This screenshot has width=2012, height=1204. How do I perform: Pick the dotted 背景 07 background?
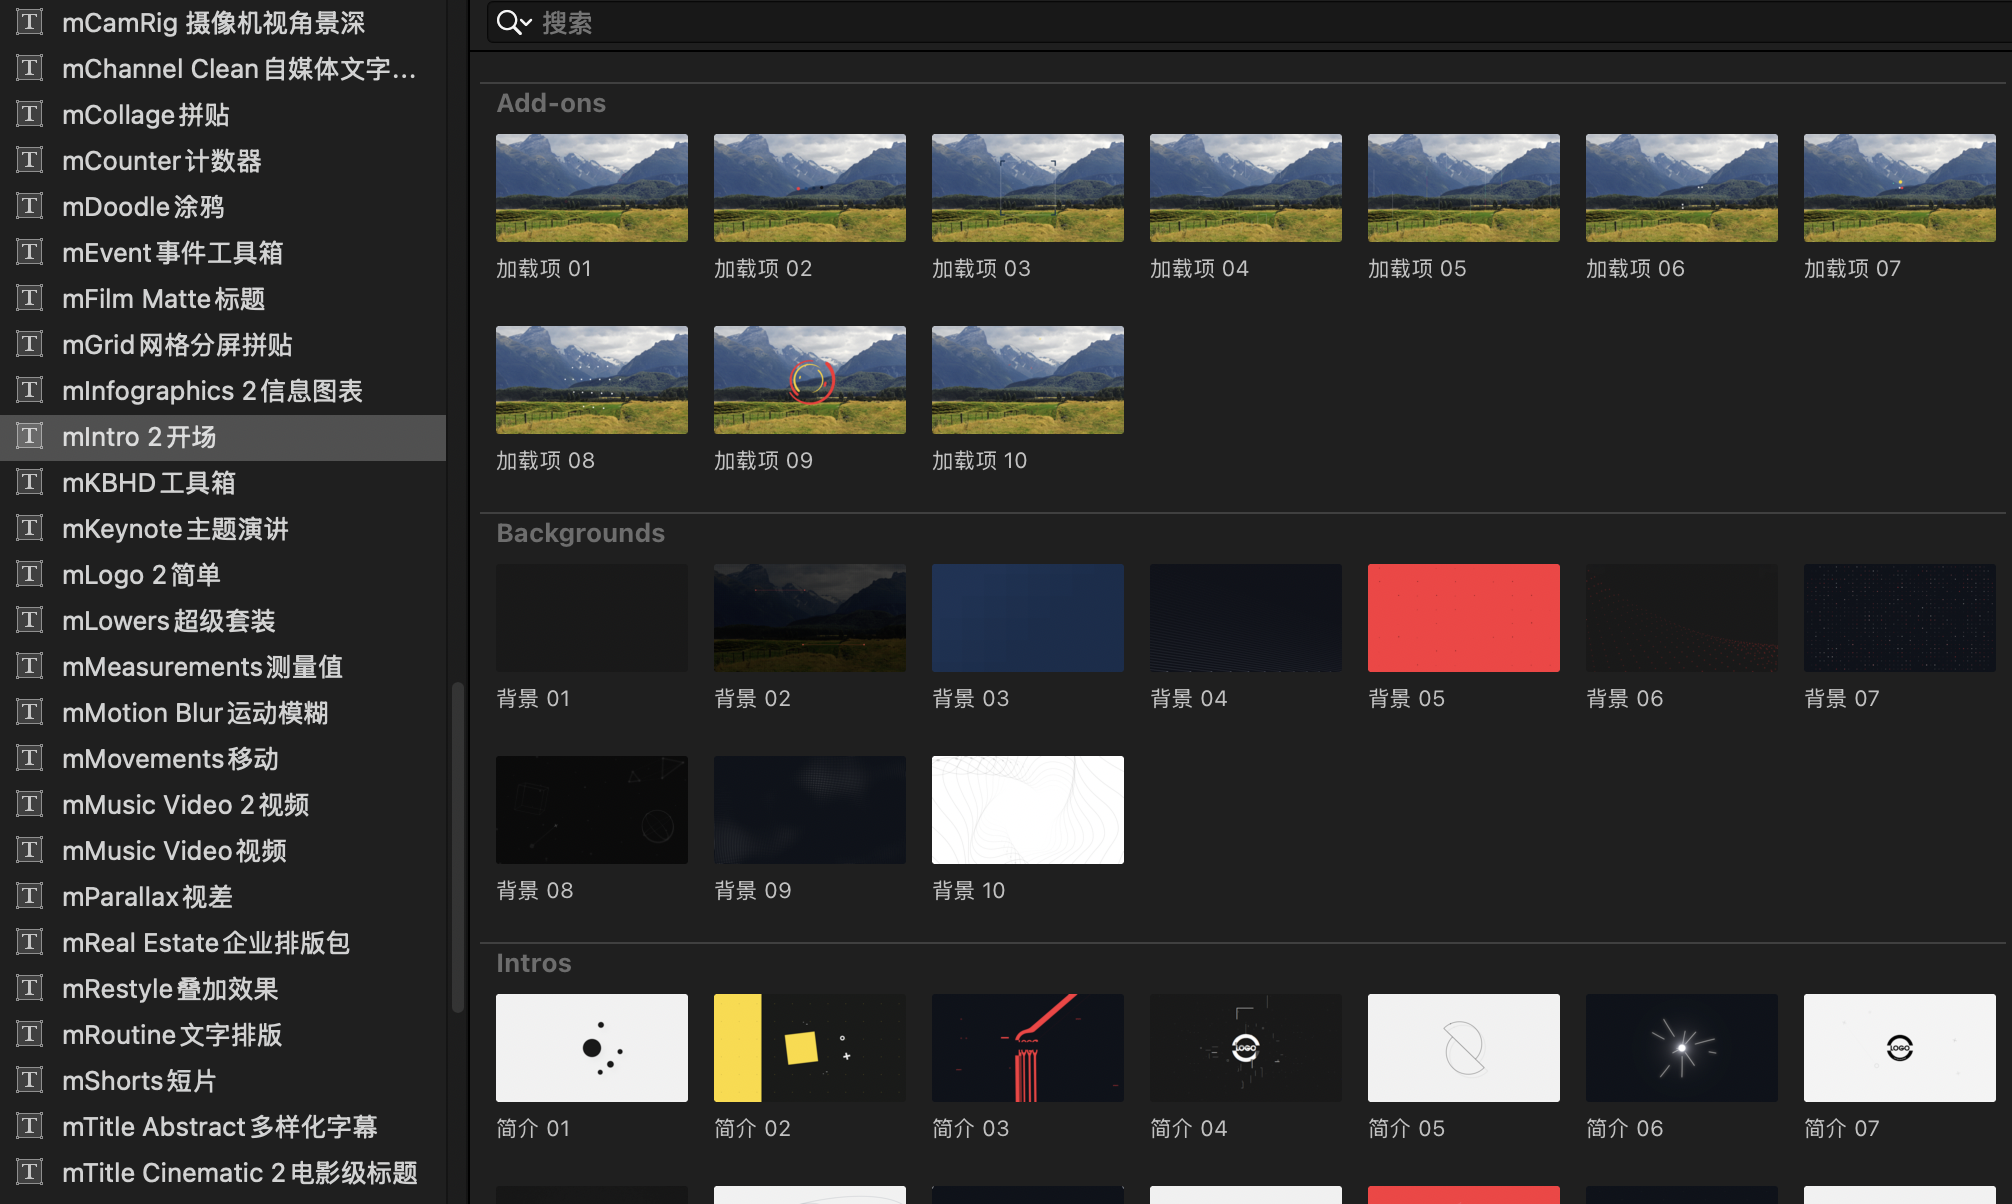tap(1900, 618)
